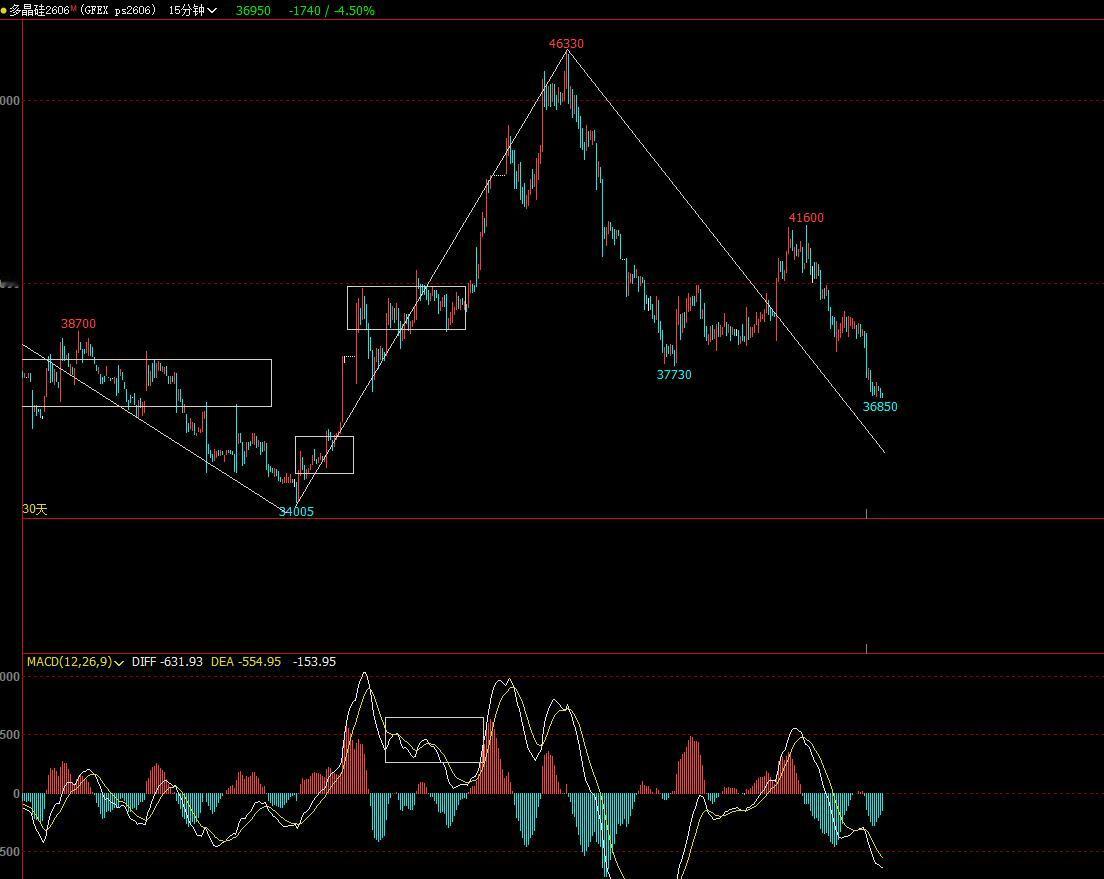This screenshot has height=879, width=1104.
Task: Click the latest price 36950
Action: [253, 11]
